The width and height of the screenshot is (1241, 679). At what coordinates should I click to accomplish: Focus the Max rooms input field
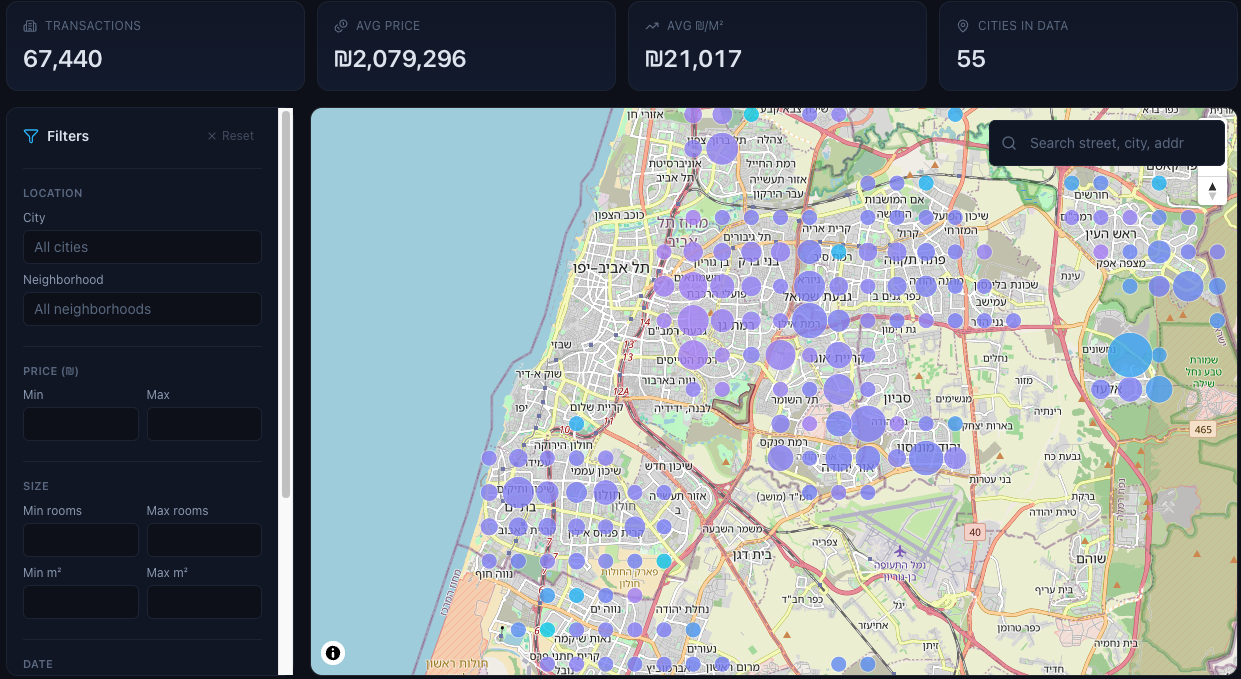(204, 540)
